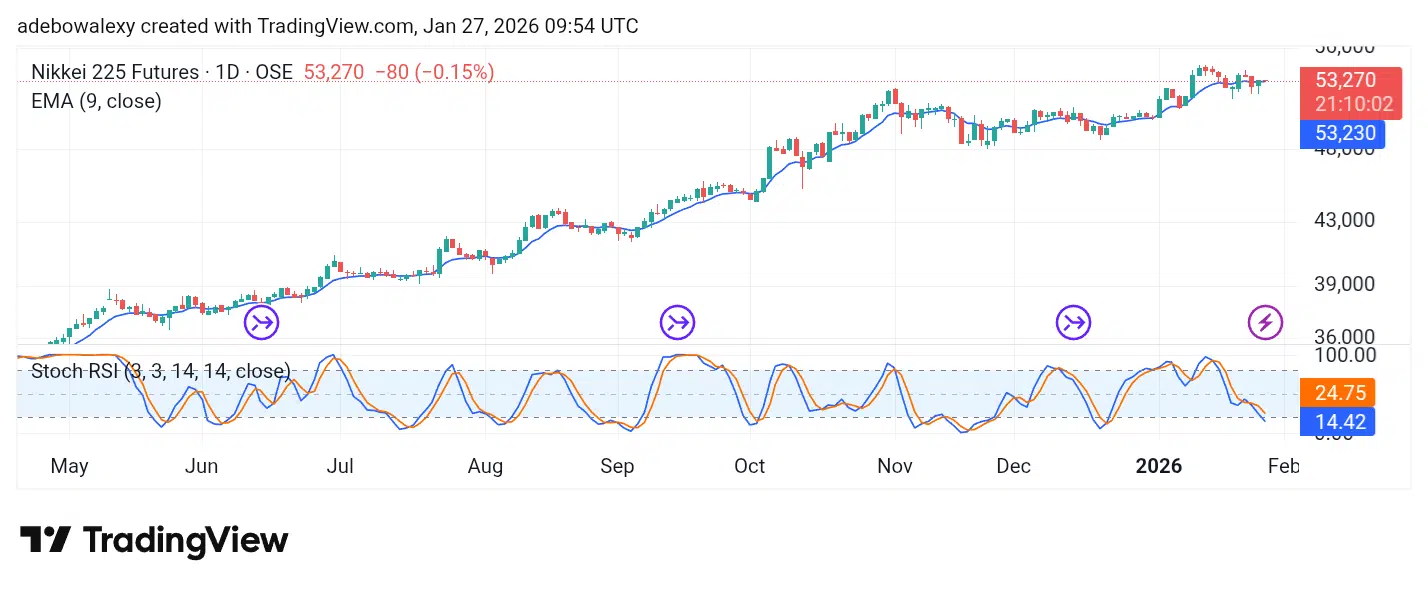The width and height of the screenshot is (1428, 591).
Task: Click the 39,000 price axis label
Action: click(x=1344, y=284)
